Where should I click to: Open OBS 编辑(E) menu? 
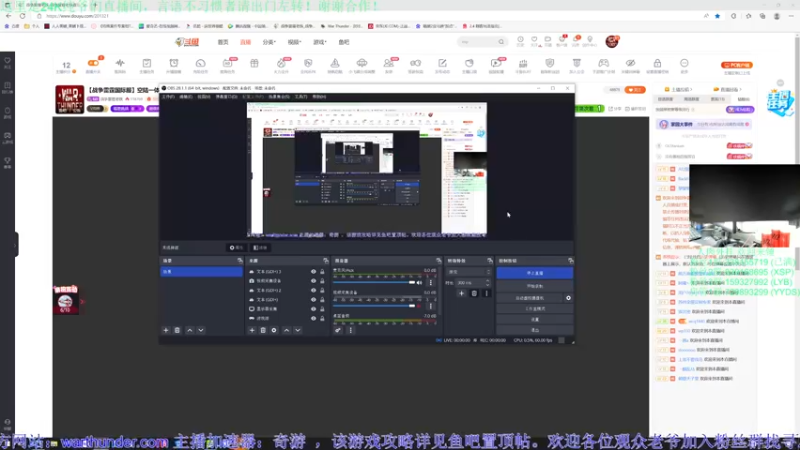pyautogui.click(x=186, y=96)
